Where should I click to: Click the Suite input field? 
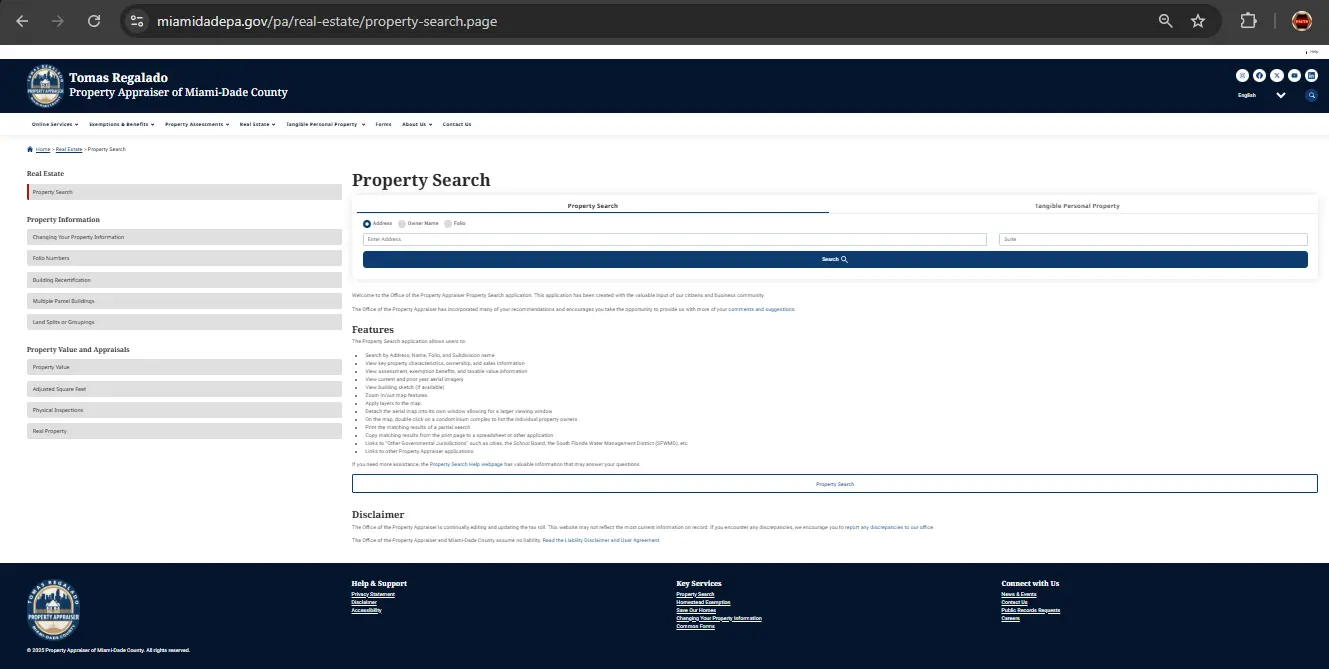(x=1152, y=240)
